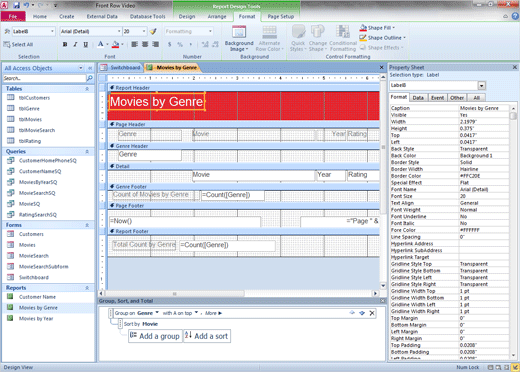Collapse the Forms group in navigation pane

tap(87, 225)
